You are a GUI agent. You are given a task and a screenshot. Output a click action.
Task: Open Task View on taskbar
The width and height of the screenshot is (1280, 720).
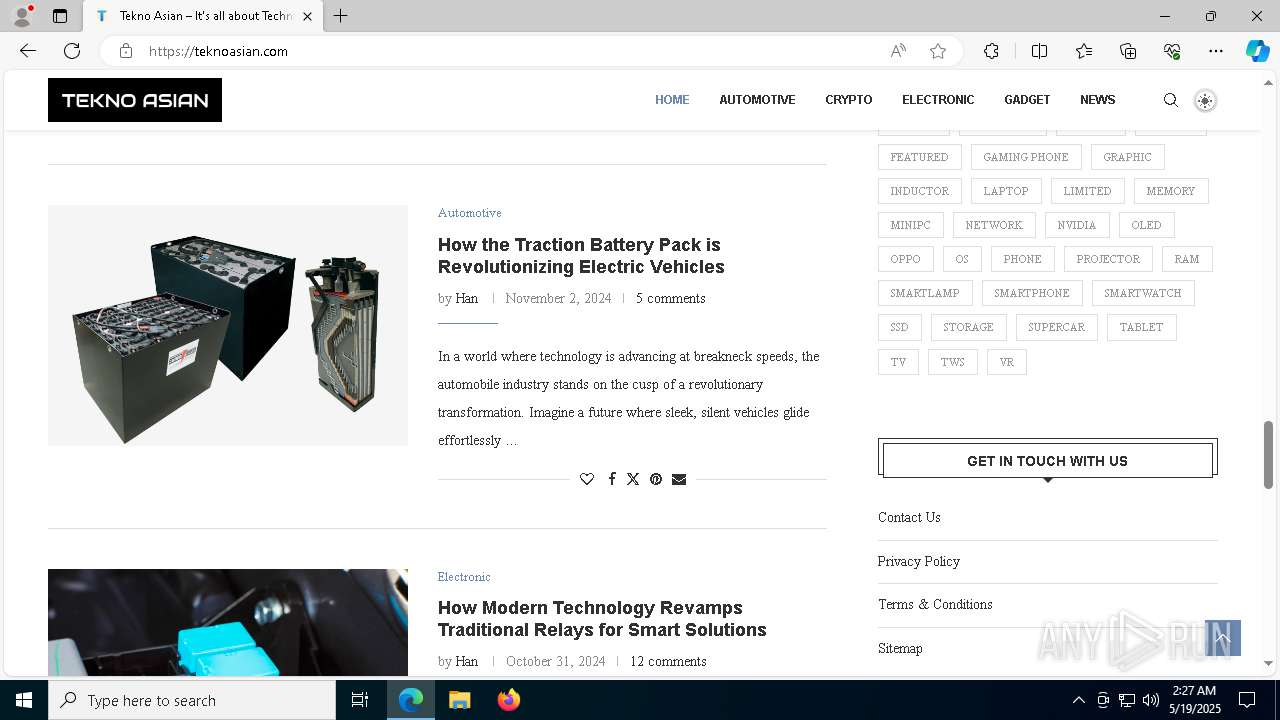coord(360,700)
